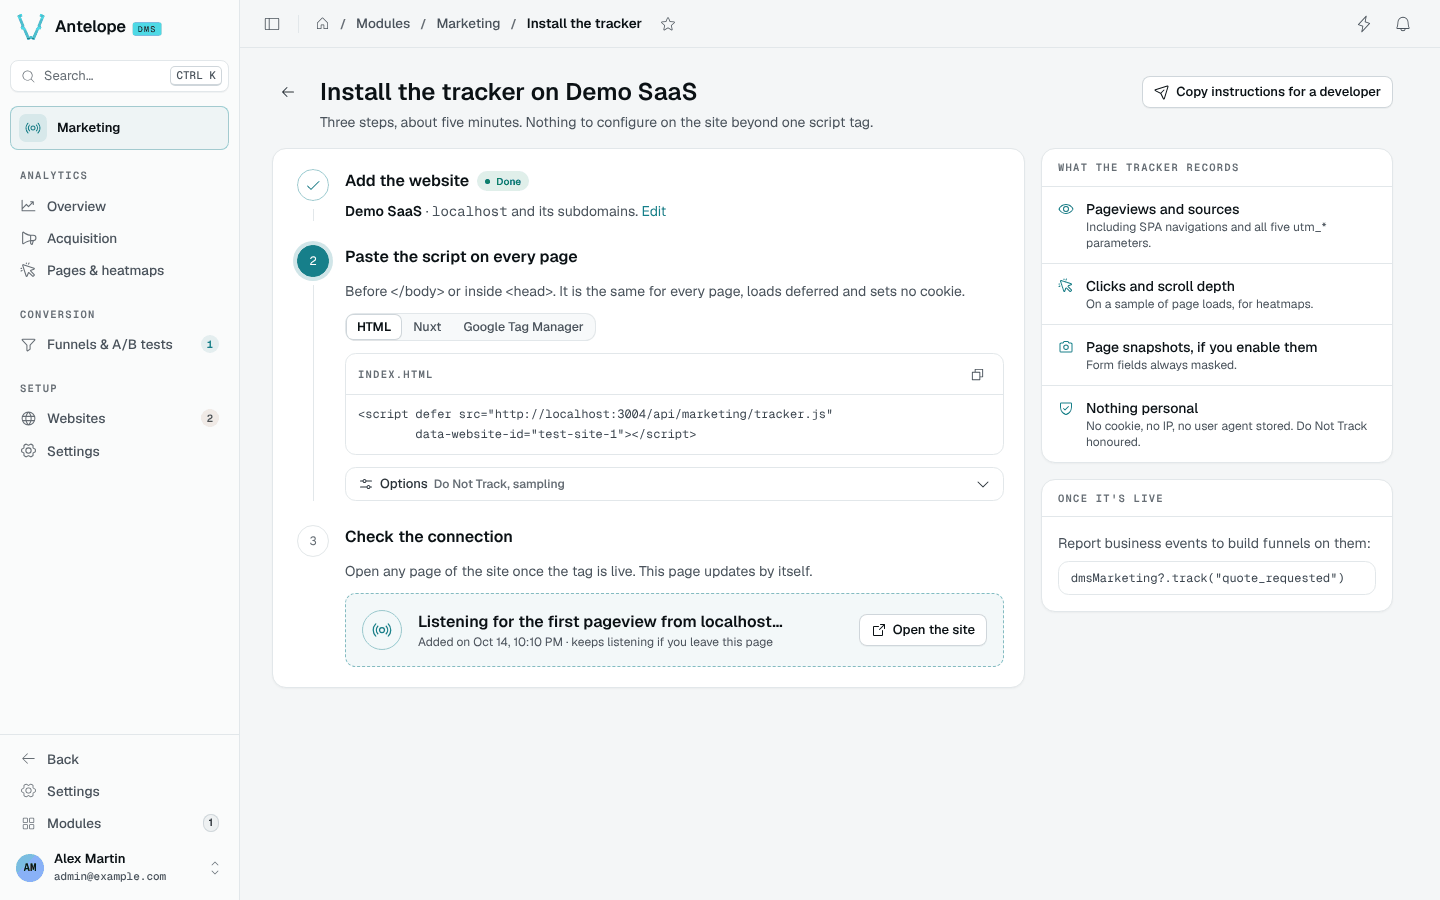Viewport: 1440px width, 900px height.
Task: Click the listening broadcast status icon
Action: (382, 630)
